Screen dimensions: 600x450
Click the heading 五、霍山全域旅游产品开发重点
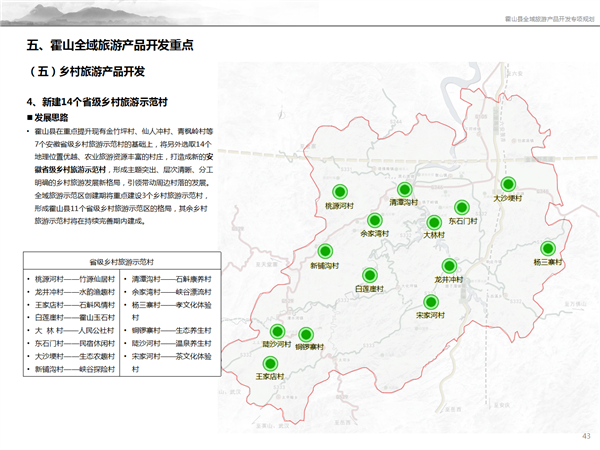[110, 45]
